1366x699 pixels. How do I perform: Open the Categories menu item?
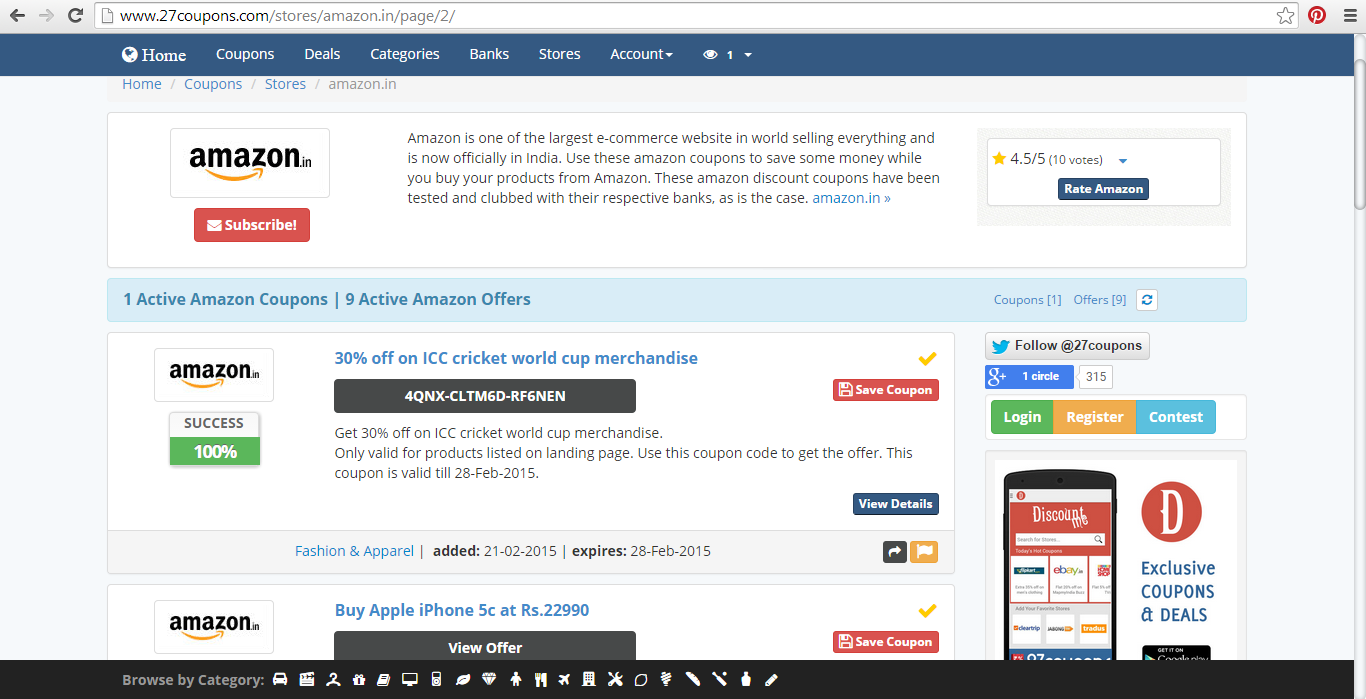pos(405,54)
